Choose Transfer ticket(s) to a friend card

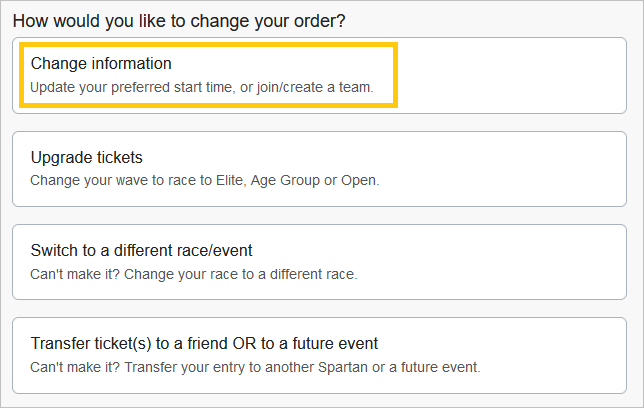(320, 355)
